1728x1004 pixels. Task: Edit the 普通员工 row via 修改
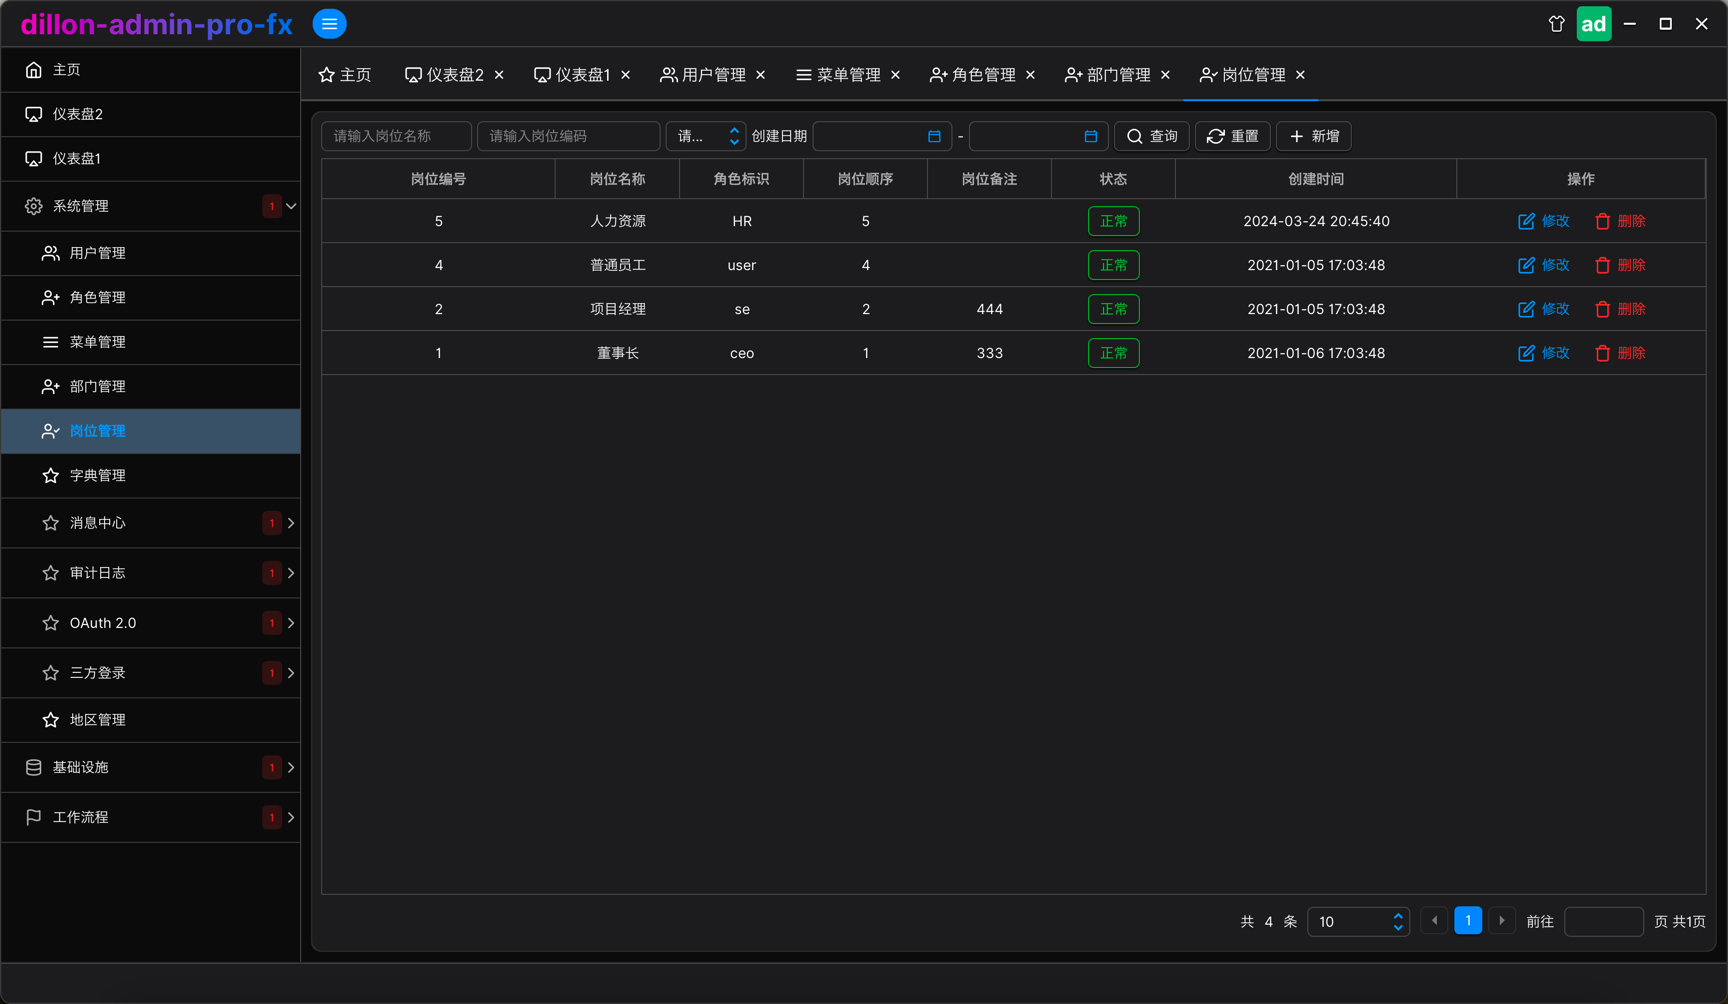pos(1544,265)
